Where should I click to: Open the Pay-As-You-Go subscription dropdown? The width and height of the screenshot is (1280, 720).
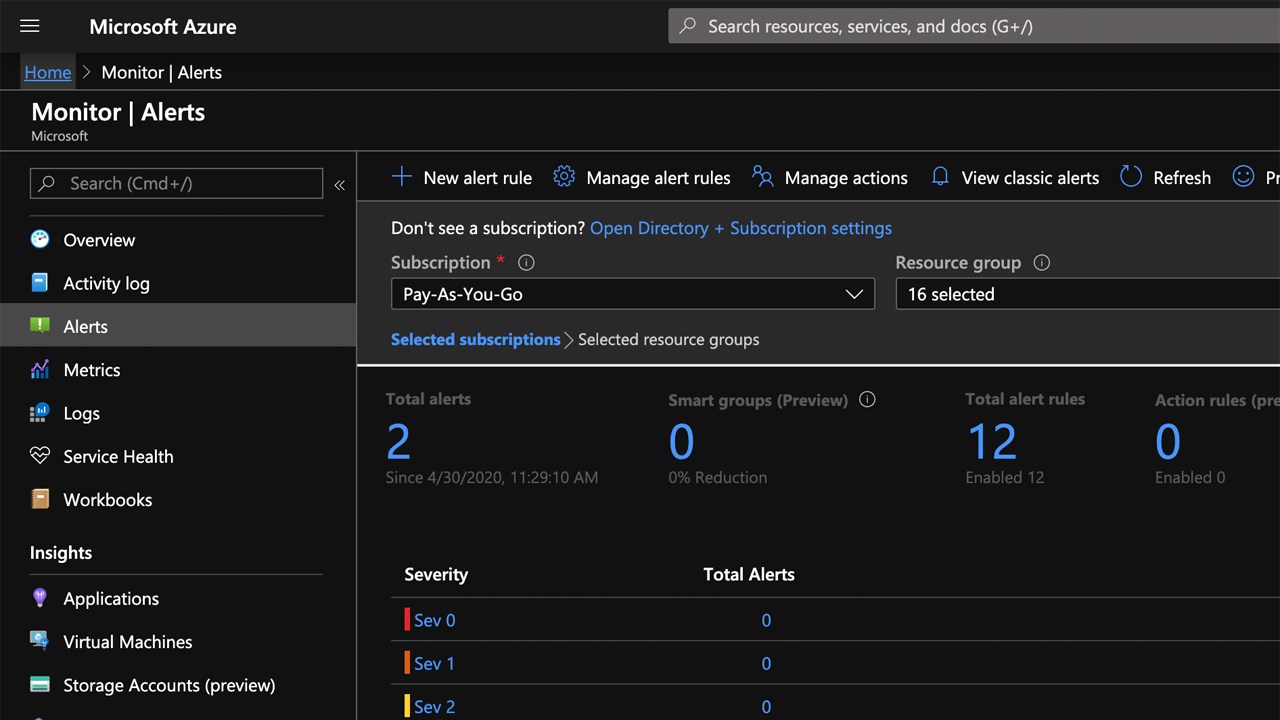pos(633,294)
